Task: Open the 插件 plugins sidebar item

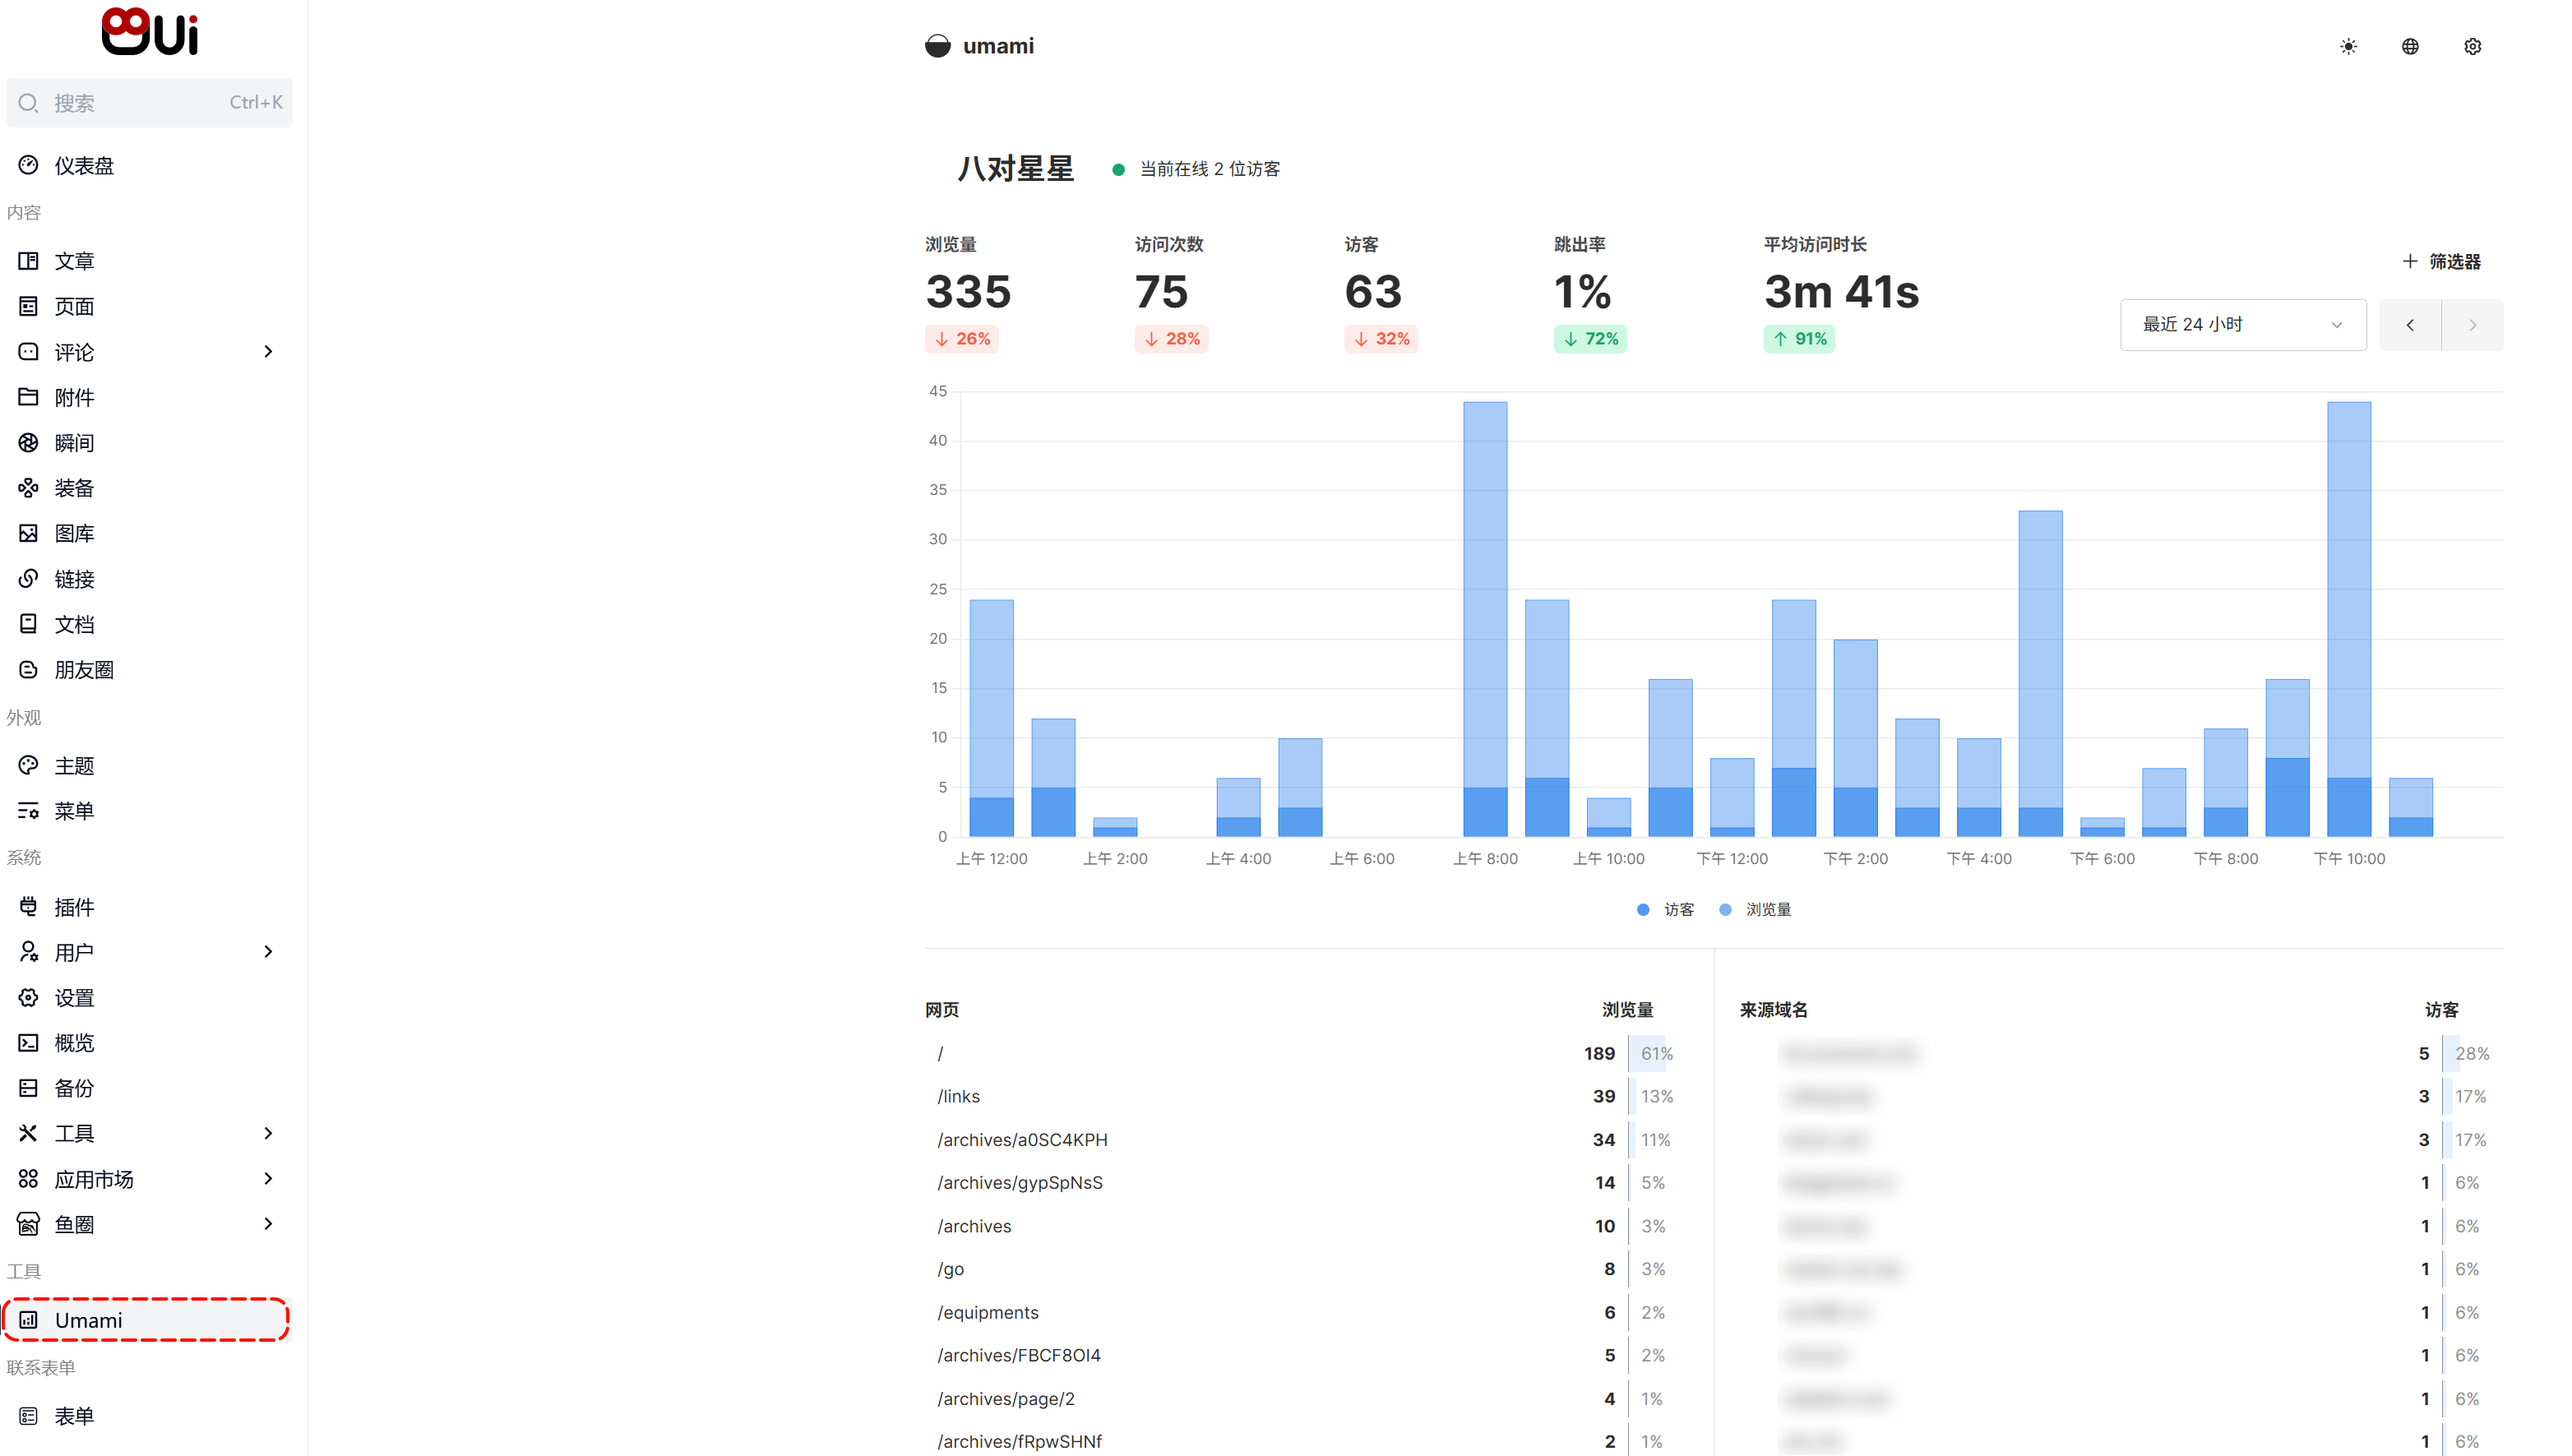Action: [74, 907]
